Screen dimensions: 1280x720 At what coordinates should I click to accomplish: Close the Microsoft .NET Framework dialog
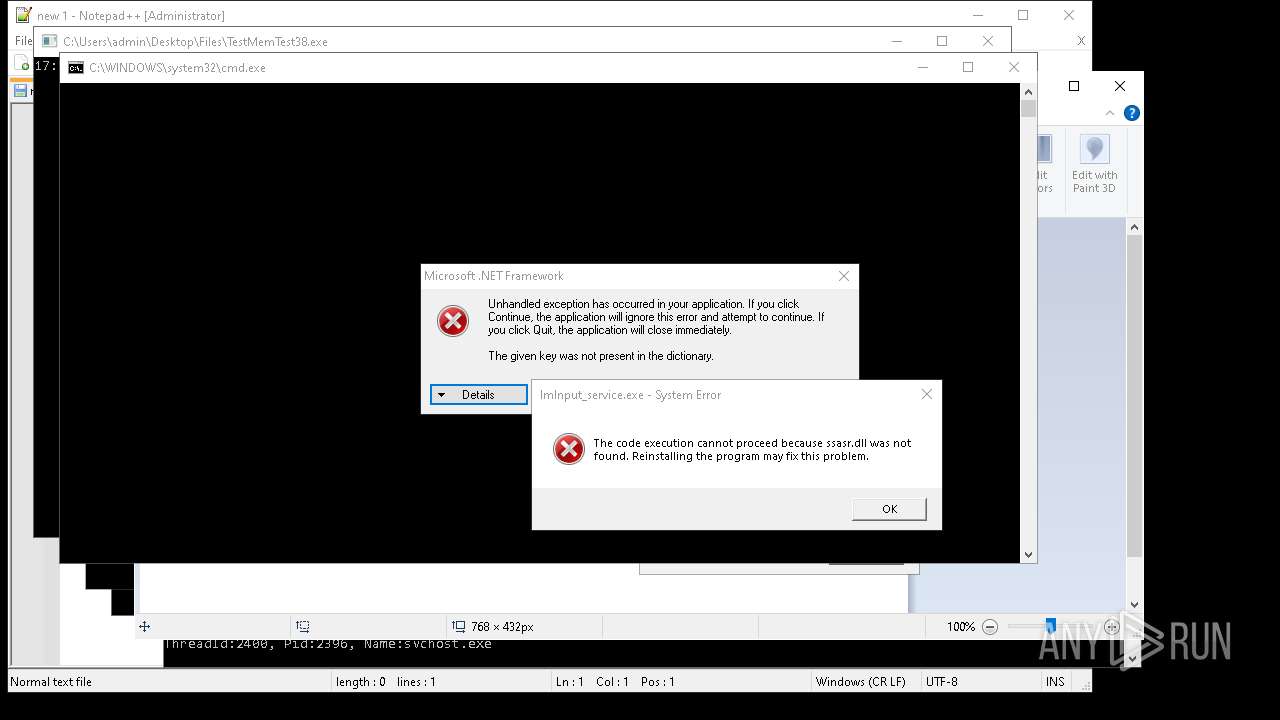[x=844, y=276]
